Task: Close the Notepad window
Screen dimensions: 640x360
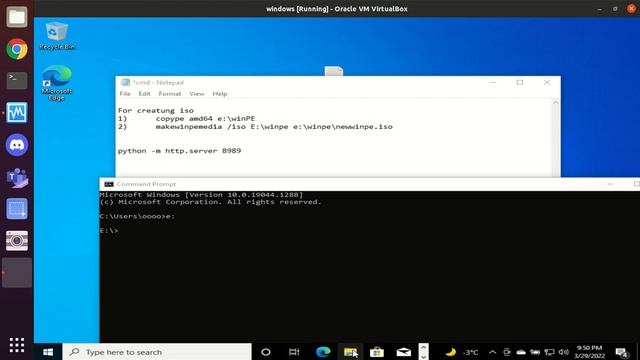Action: (547, 82)
